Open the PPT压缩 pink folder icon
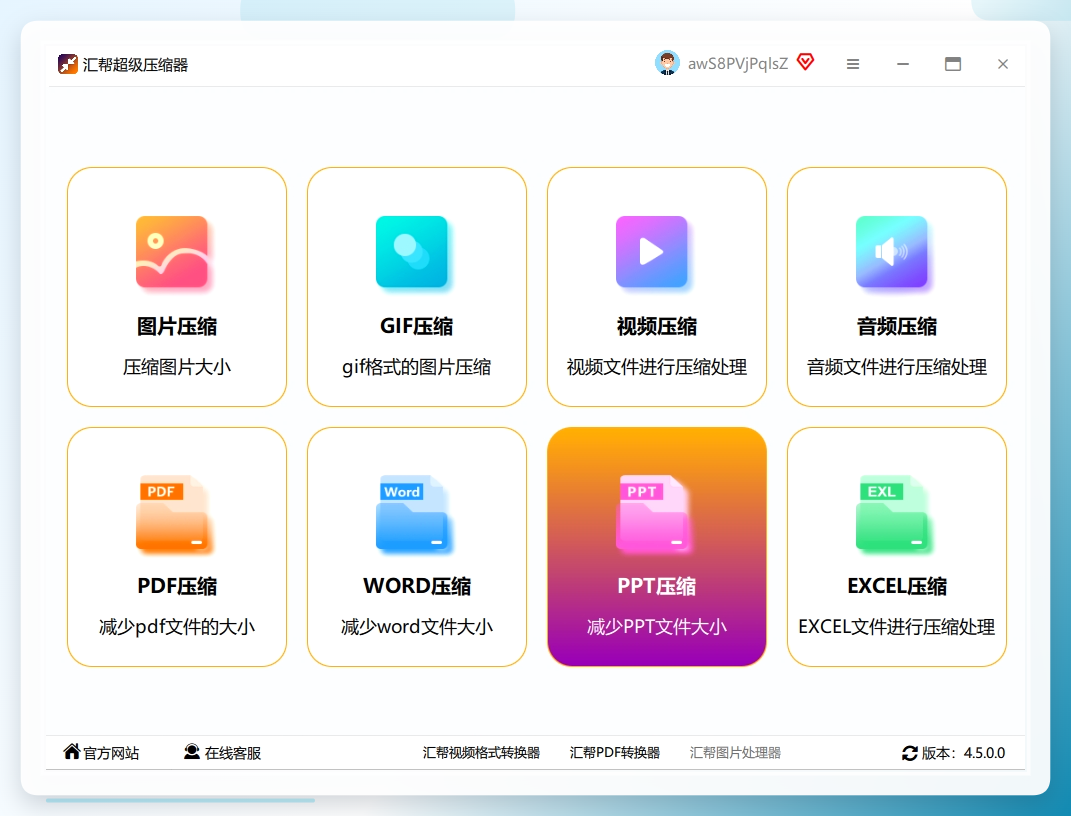Screen dimensions: 1071x816 (653, 513)
